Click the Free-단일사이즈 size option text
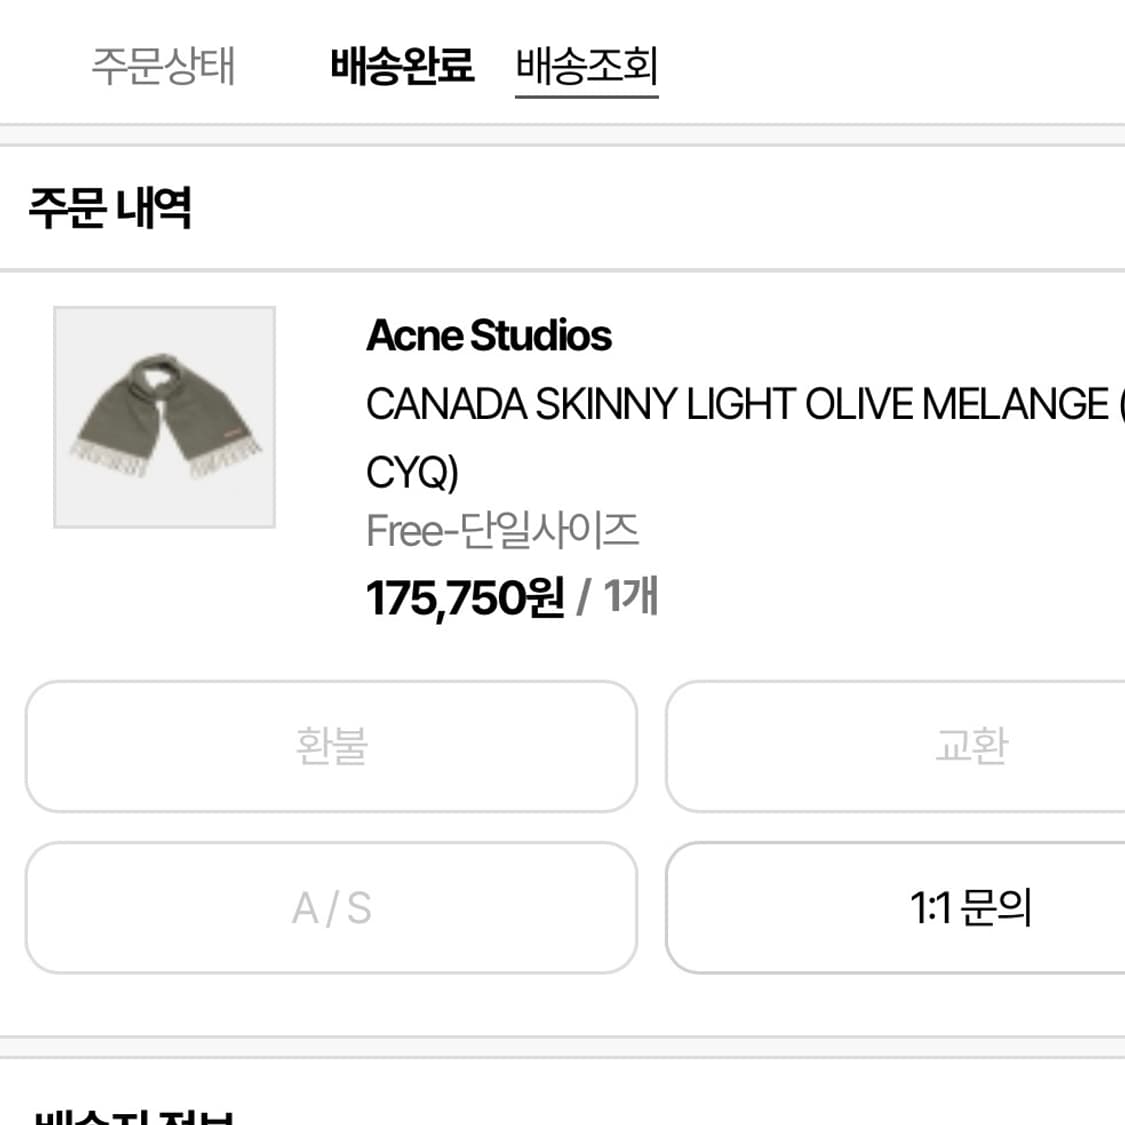1125x1125 pixels. coord(502,531)
